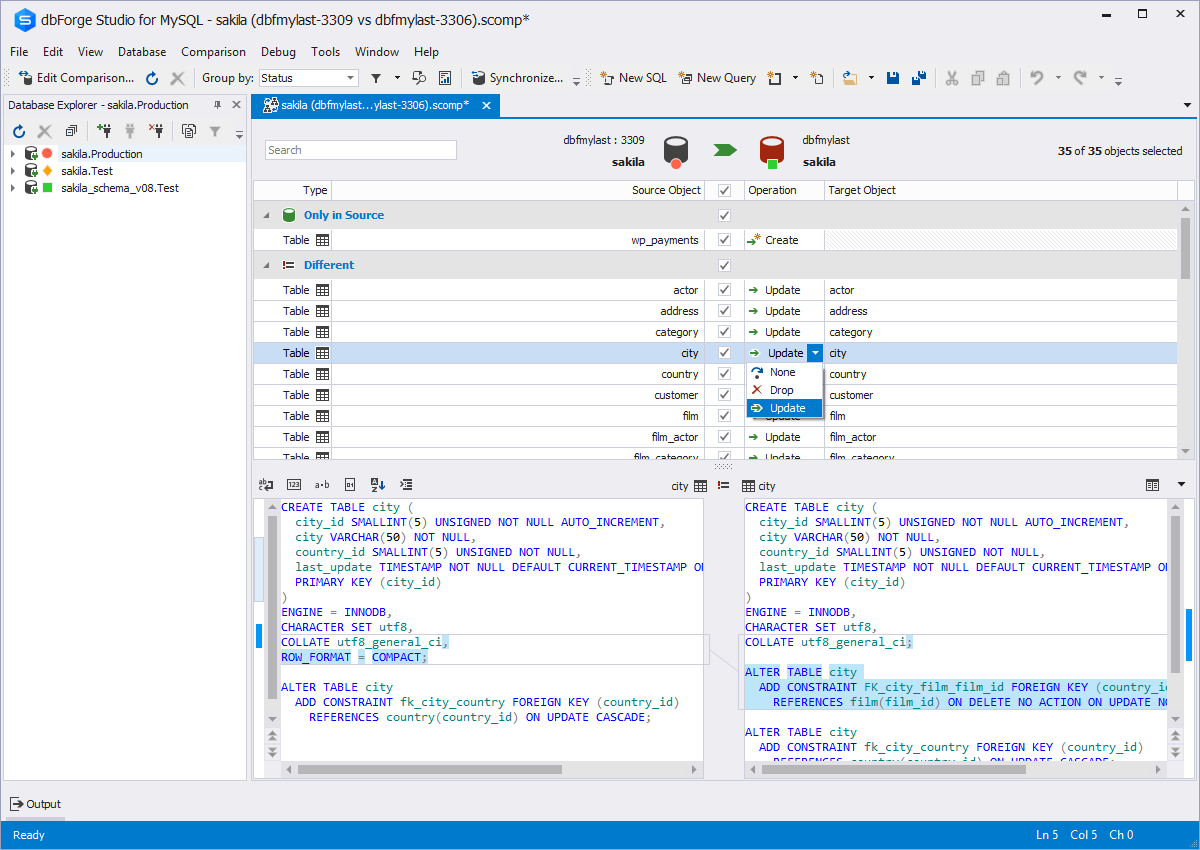Click the New Query toolbar icon
Viewport: 1200px width, 850px height.
[717, 78]
